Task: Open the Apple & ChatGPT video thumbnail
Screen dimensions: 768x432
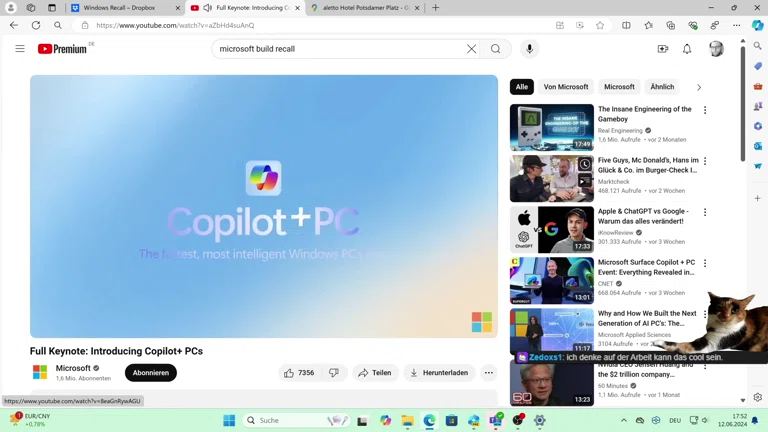Action: pyautogui.click(x=551, y=230)
